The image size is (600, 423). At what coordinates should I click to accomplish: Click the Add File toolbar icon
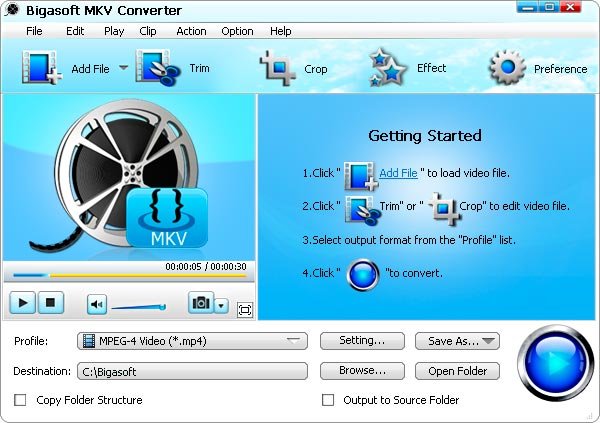(x=42, y=67)
